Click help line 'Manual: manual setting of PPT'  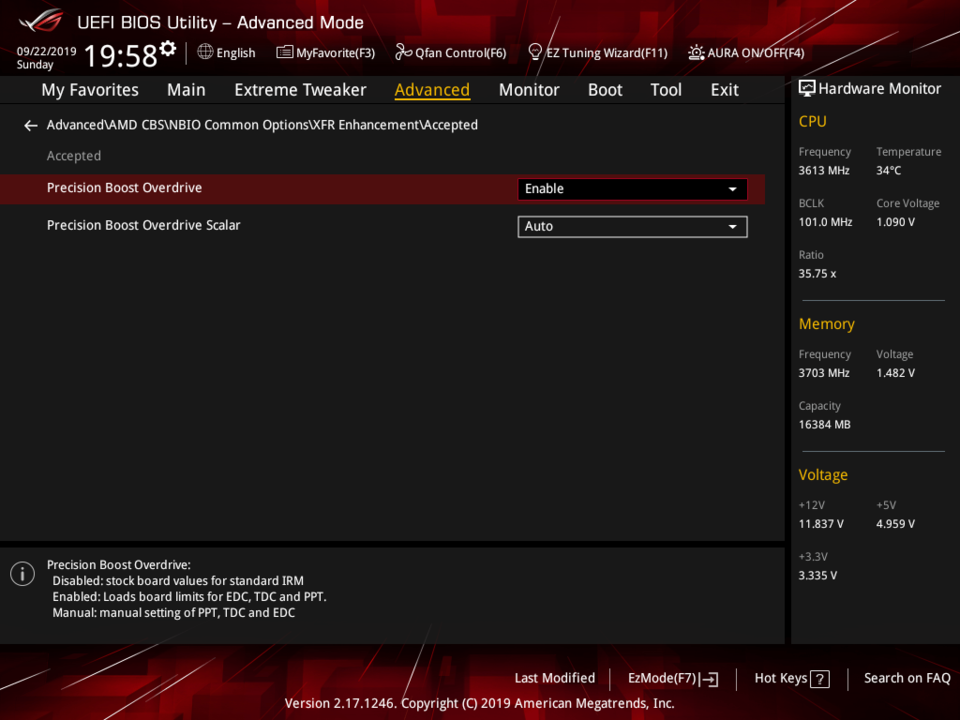174,613
